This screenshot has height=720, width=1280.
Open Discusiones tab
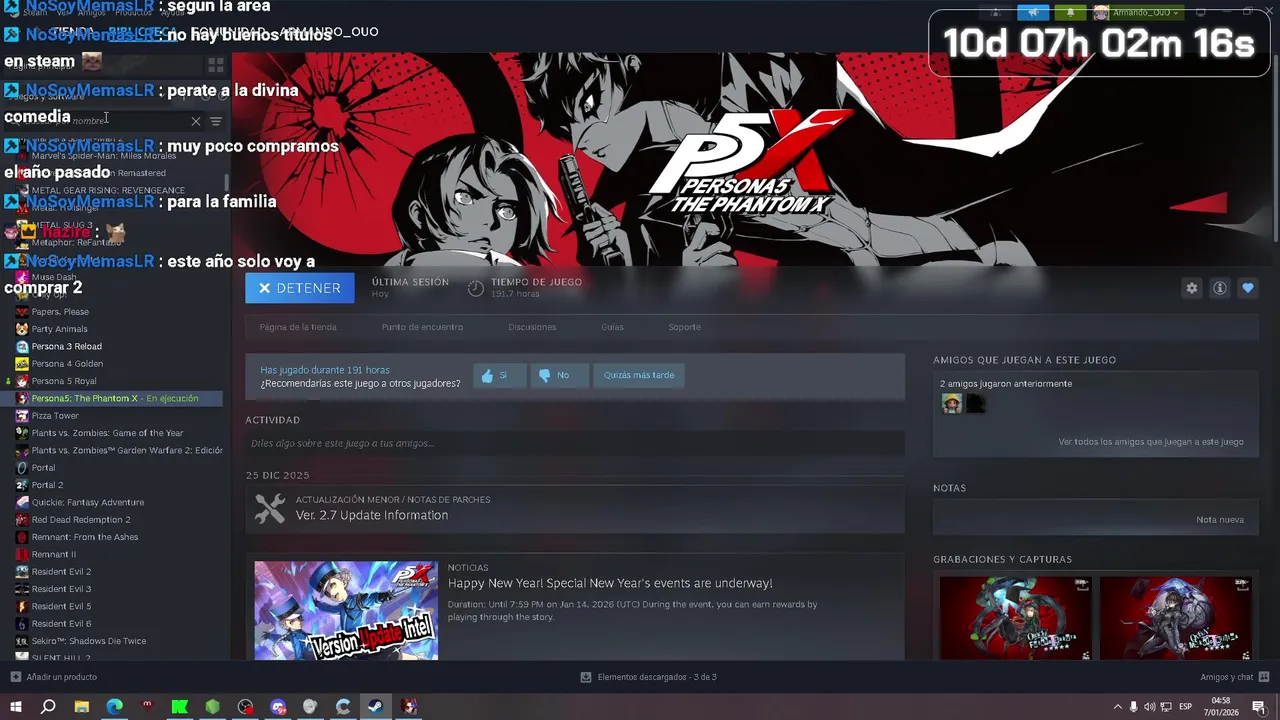click(532, 327)
